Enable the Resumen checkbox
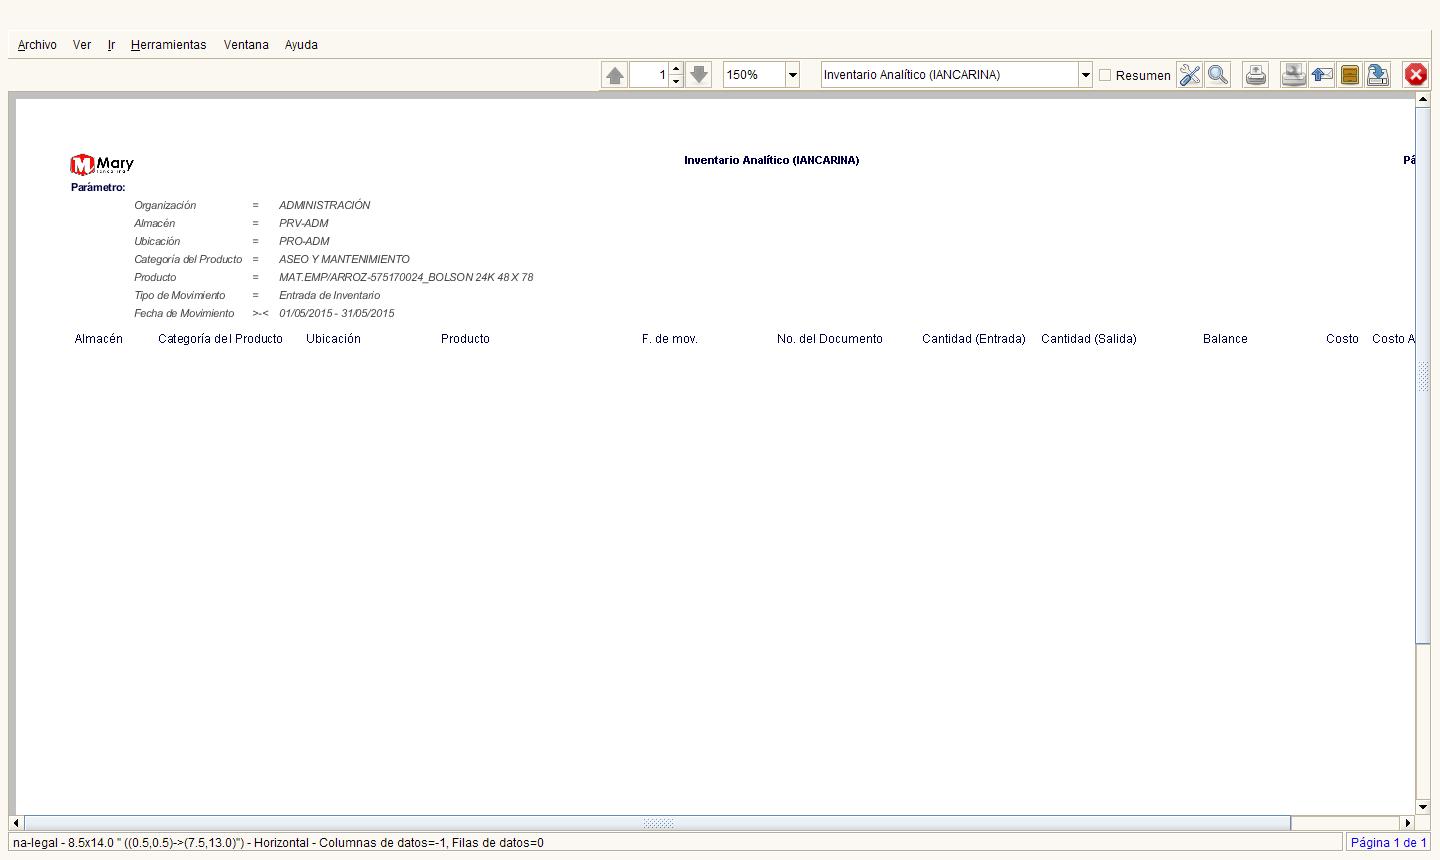The width and height of the screenshot is (1440, 860). (1105, 75)
